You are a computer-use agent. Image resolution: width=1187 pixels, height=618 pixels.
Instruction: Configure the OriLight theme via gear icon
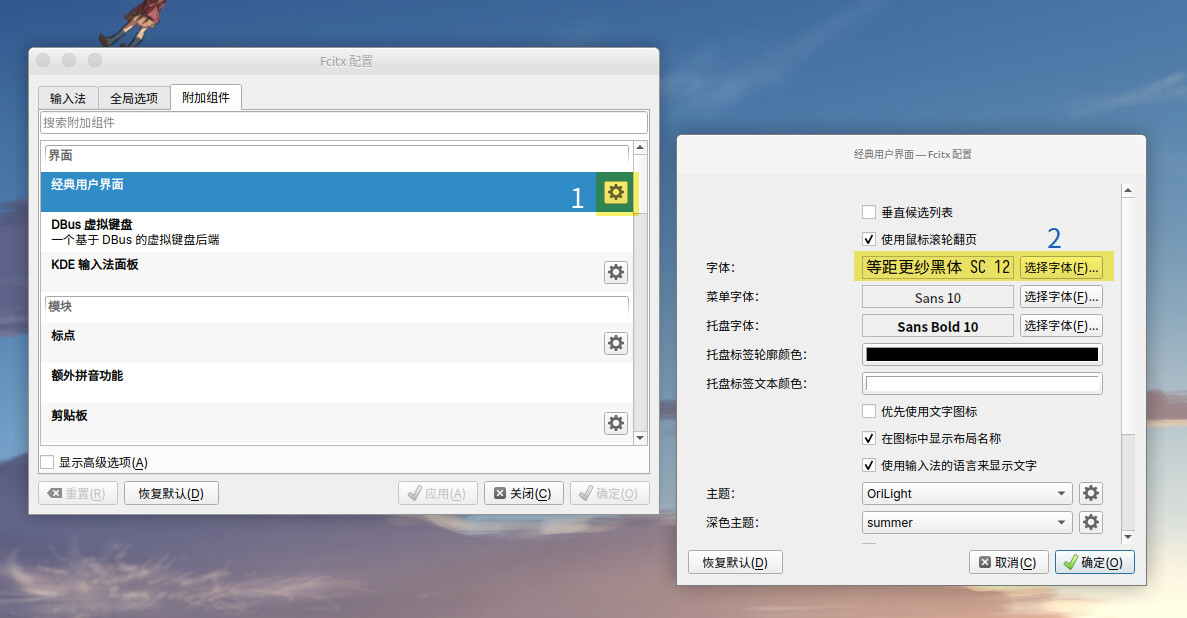click(1090, 493)
